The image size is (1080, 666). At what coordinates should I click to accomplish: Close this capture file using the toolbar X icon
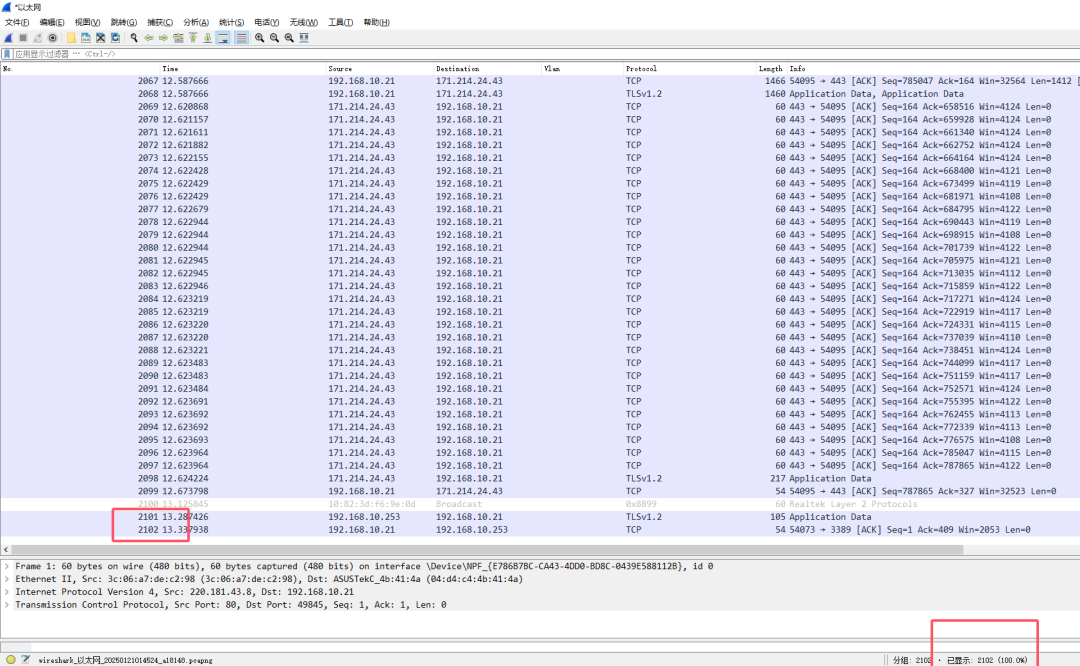[101, 38]
